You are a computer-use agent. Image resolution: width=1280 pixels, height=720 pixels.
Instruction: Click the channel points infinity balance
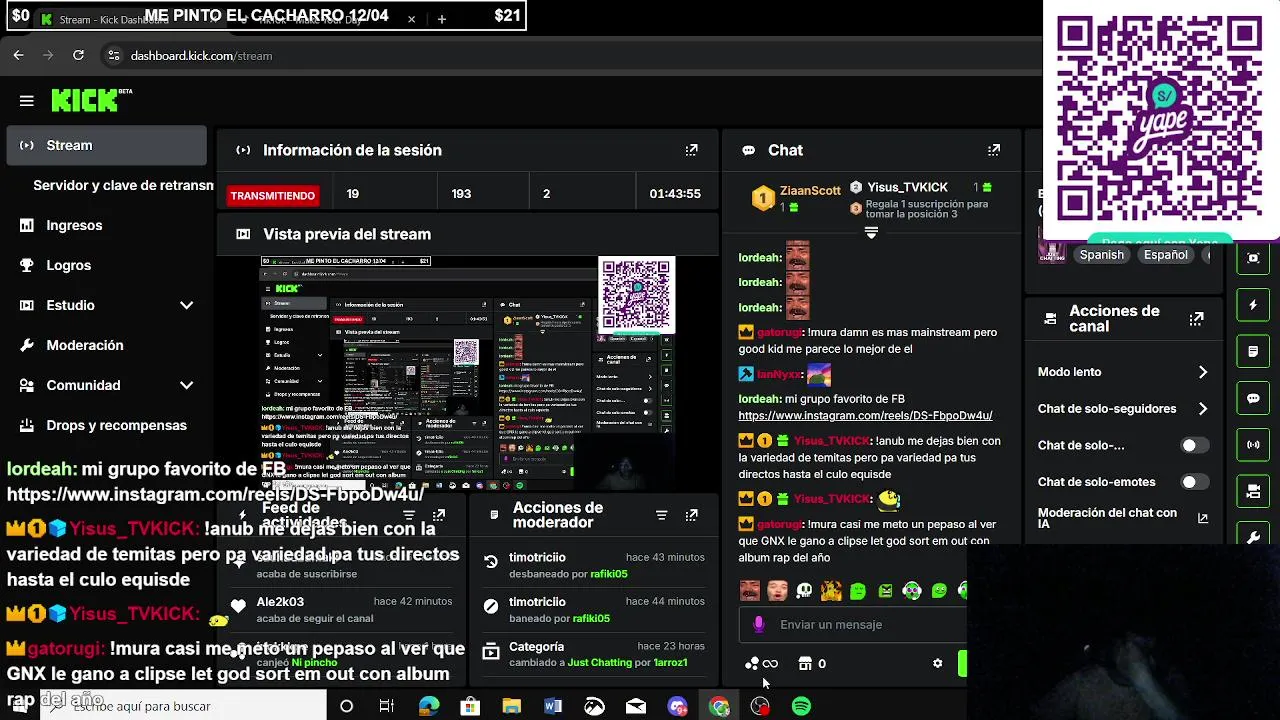point(761,663)
